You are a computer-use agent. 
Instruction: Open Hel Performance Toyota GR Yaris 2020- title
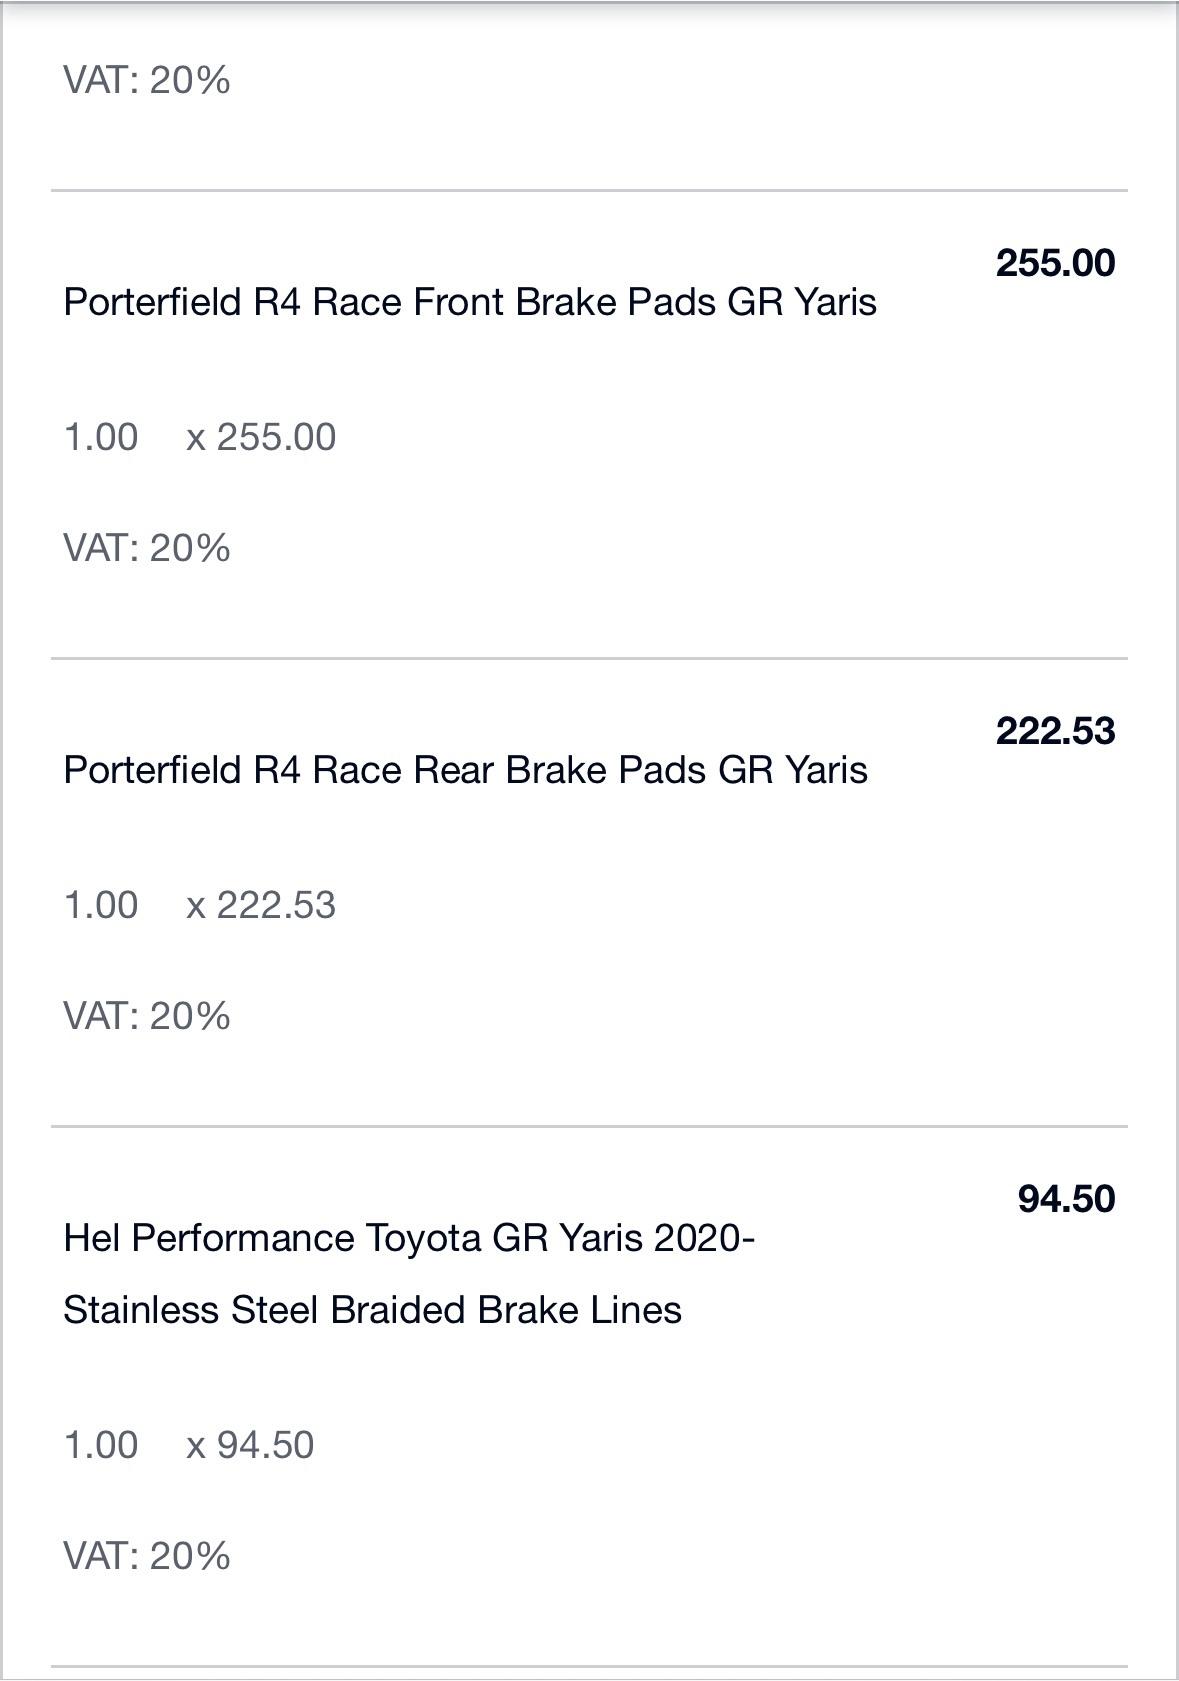409,1238
